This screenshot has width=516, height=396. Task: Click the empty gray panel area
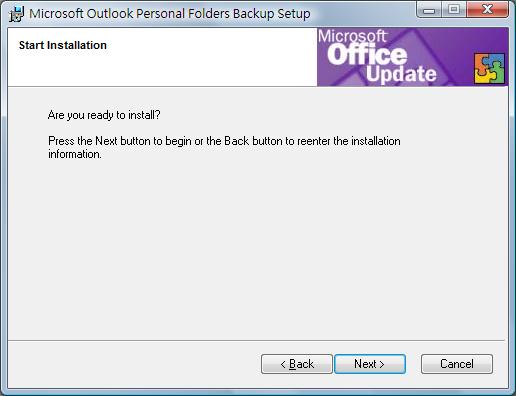pyautogui.click(x=257, y=247)
